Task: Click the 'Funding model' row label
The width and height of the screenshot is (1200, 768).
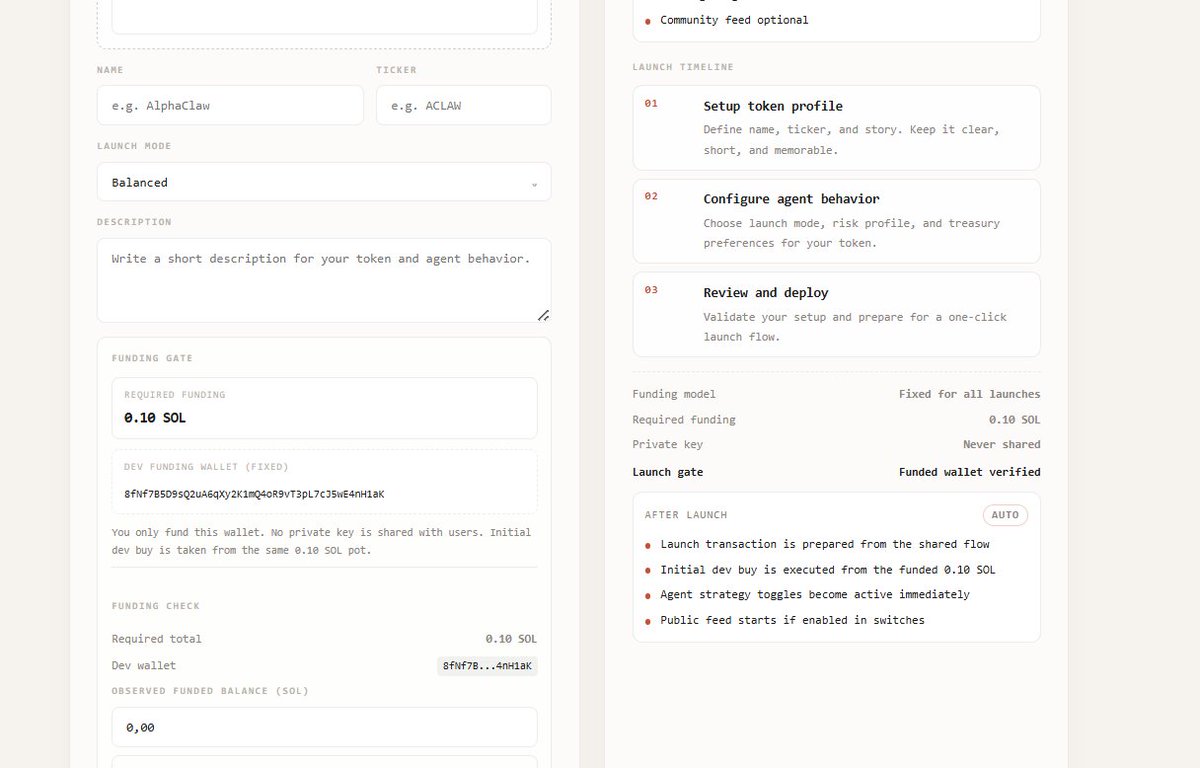Action: coord(674,394)
